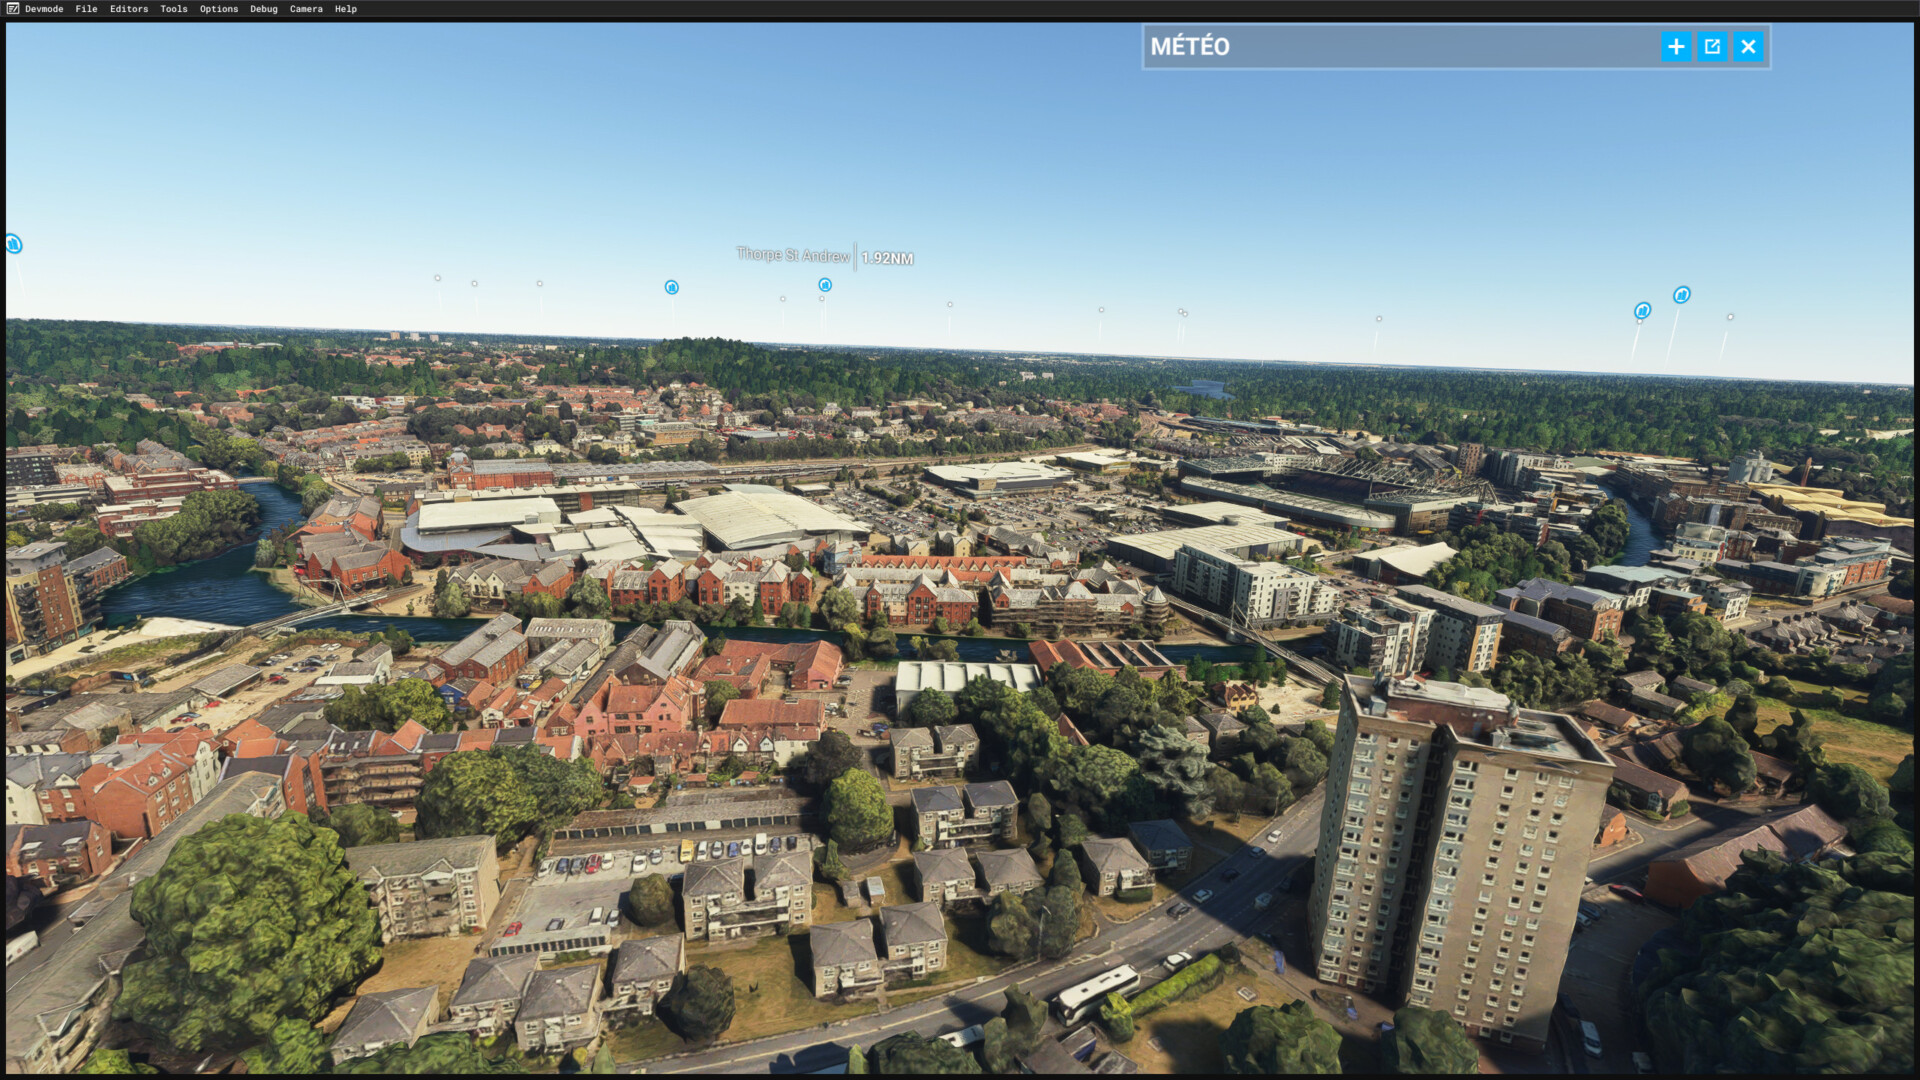Click the city marker left of Thorpe St Andrew

point(672,287)
